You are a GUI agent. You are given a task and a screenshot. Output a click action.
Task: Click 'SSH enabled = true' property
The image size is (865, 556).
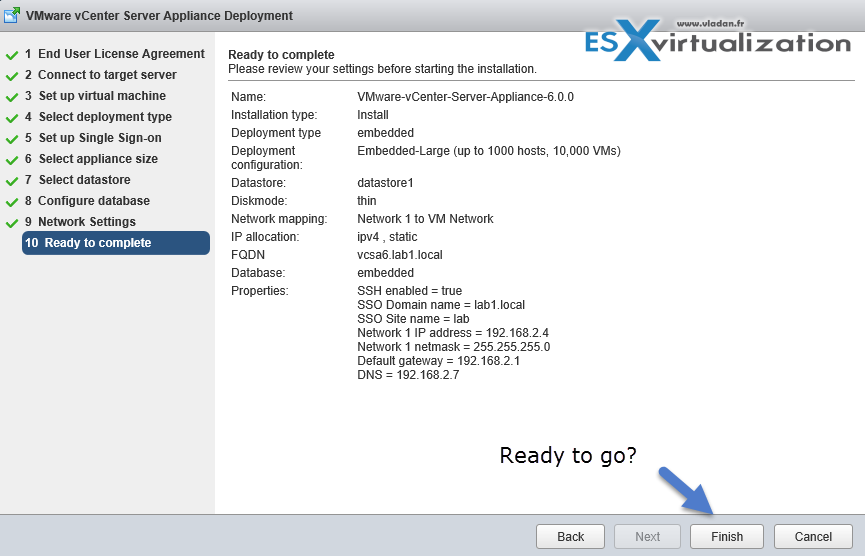tap(410, 291)
